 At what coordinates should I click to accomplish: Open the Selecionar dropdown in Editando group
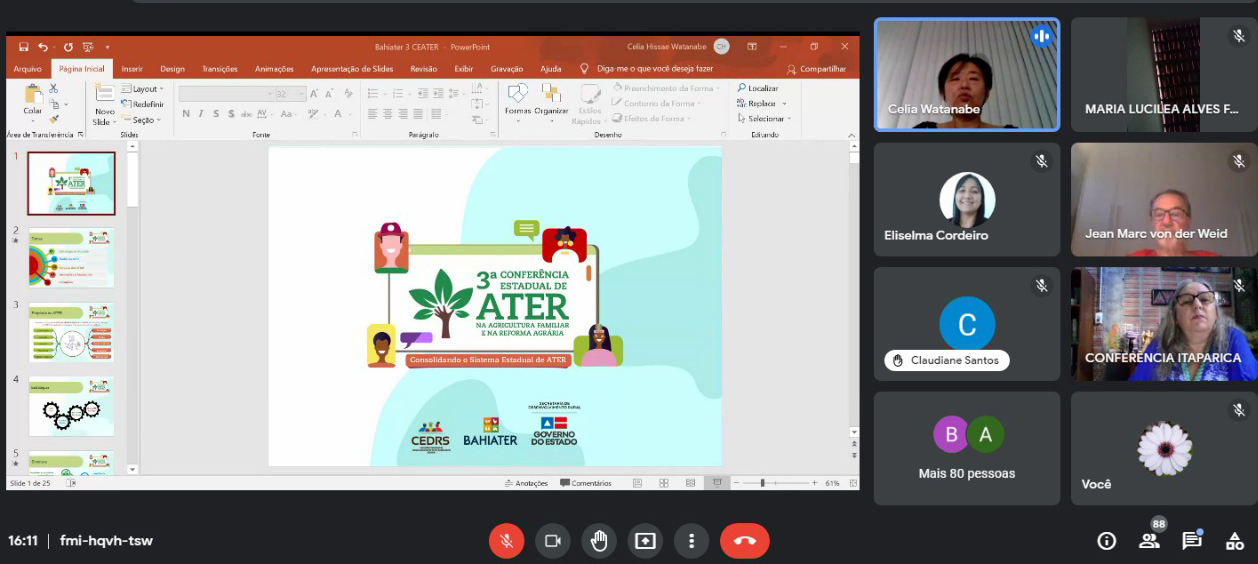point(766,119)
